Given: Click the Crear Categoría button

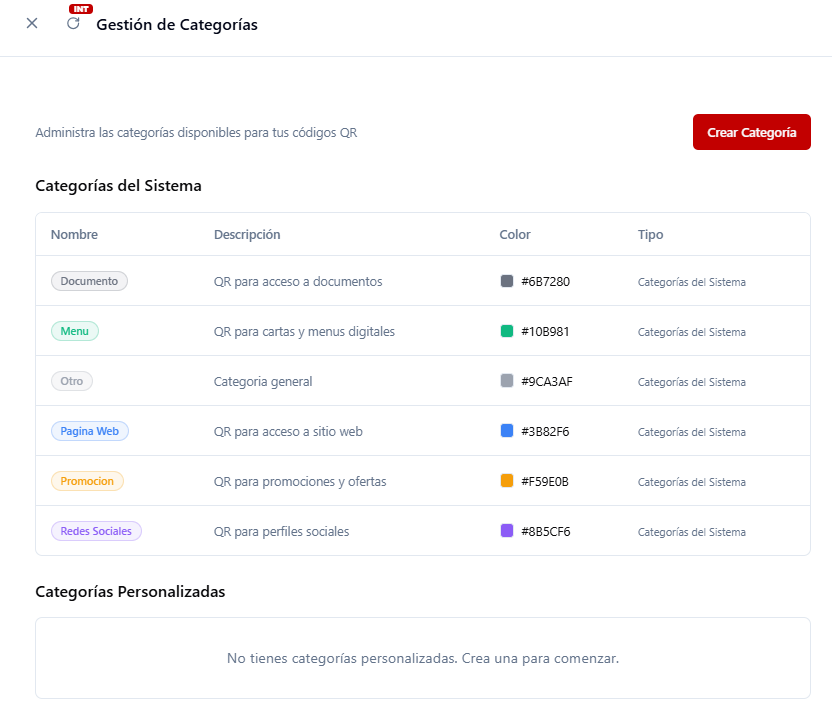Looking at the screenshot, I should tap(751, 132).
